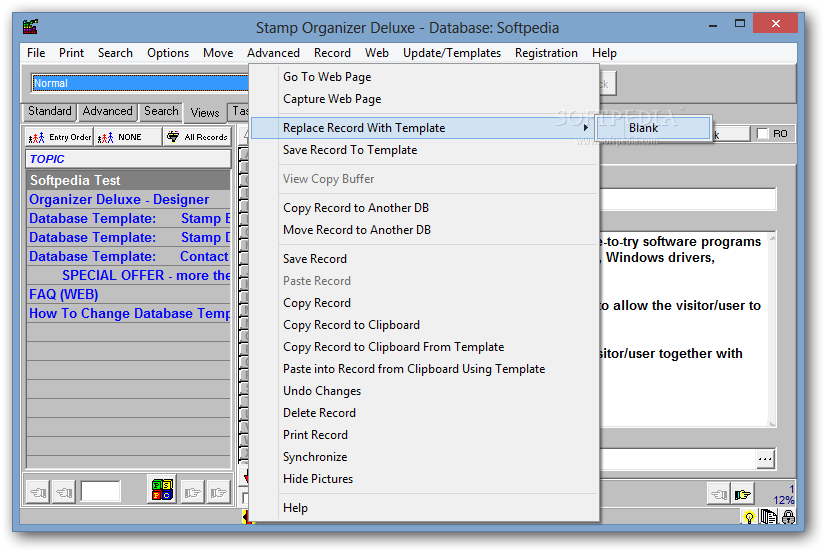Click the last-record hand arrow in the left panel
Viewport: 825px width, 552px height.
[x=219, y=493]
